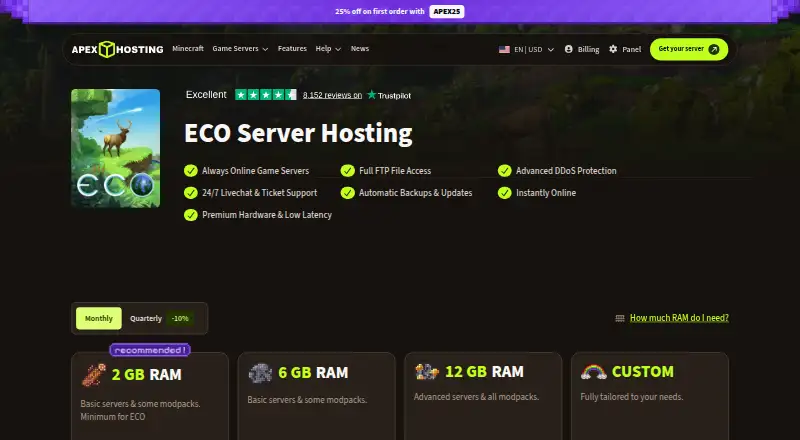Viewport: 800px width, 440px height.
Task: Click the Panel gear icon
Action: 613,49
